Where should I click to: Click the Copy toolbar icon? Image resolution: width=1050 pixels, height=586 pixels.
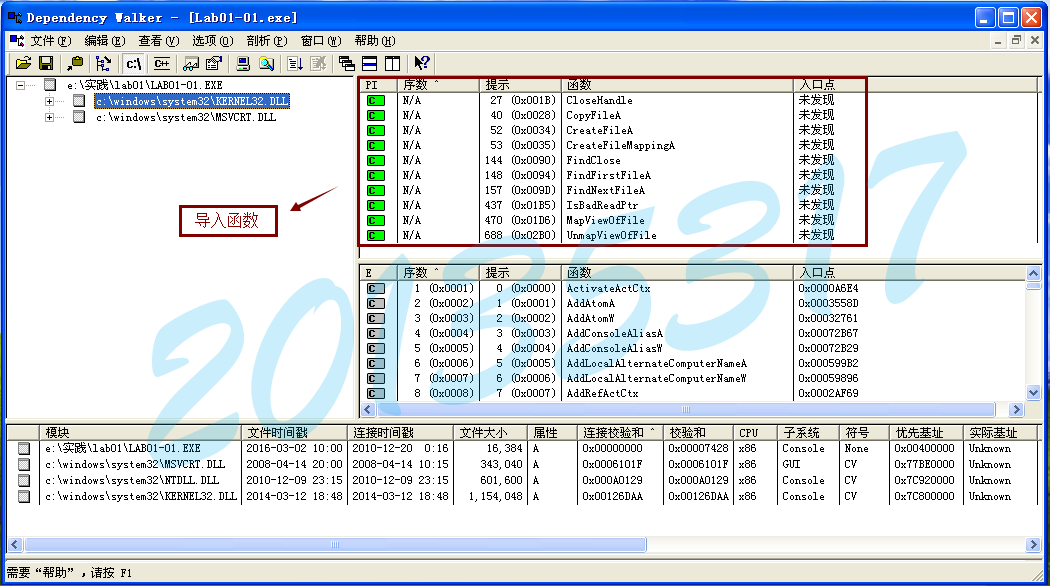[x=76, y=63]
